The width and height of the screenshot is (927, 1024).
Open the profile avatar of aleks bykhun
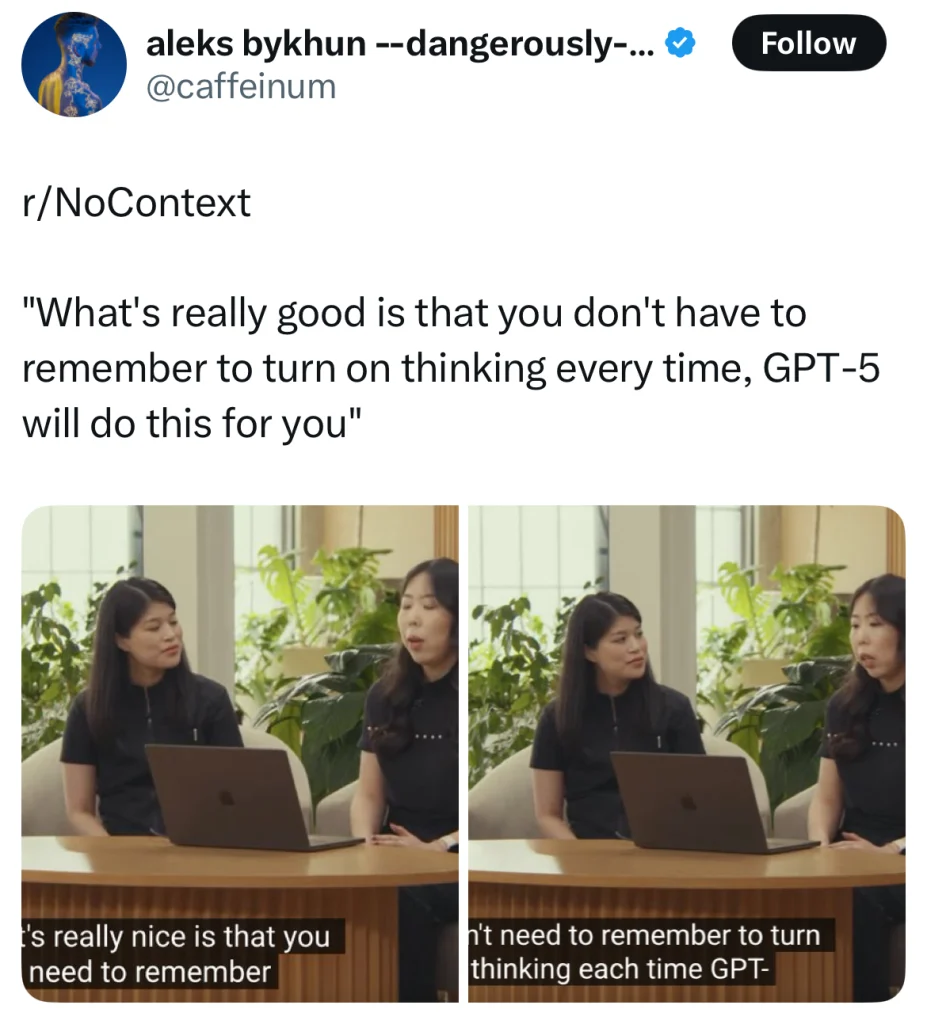point(74,64)
